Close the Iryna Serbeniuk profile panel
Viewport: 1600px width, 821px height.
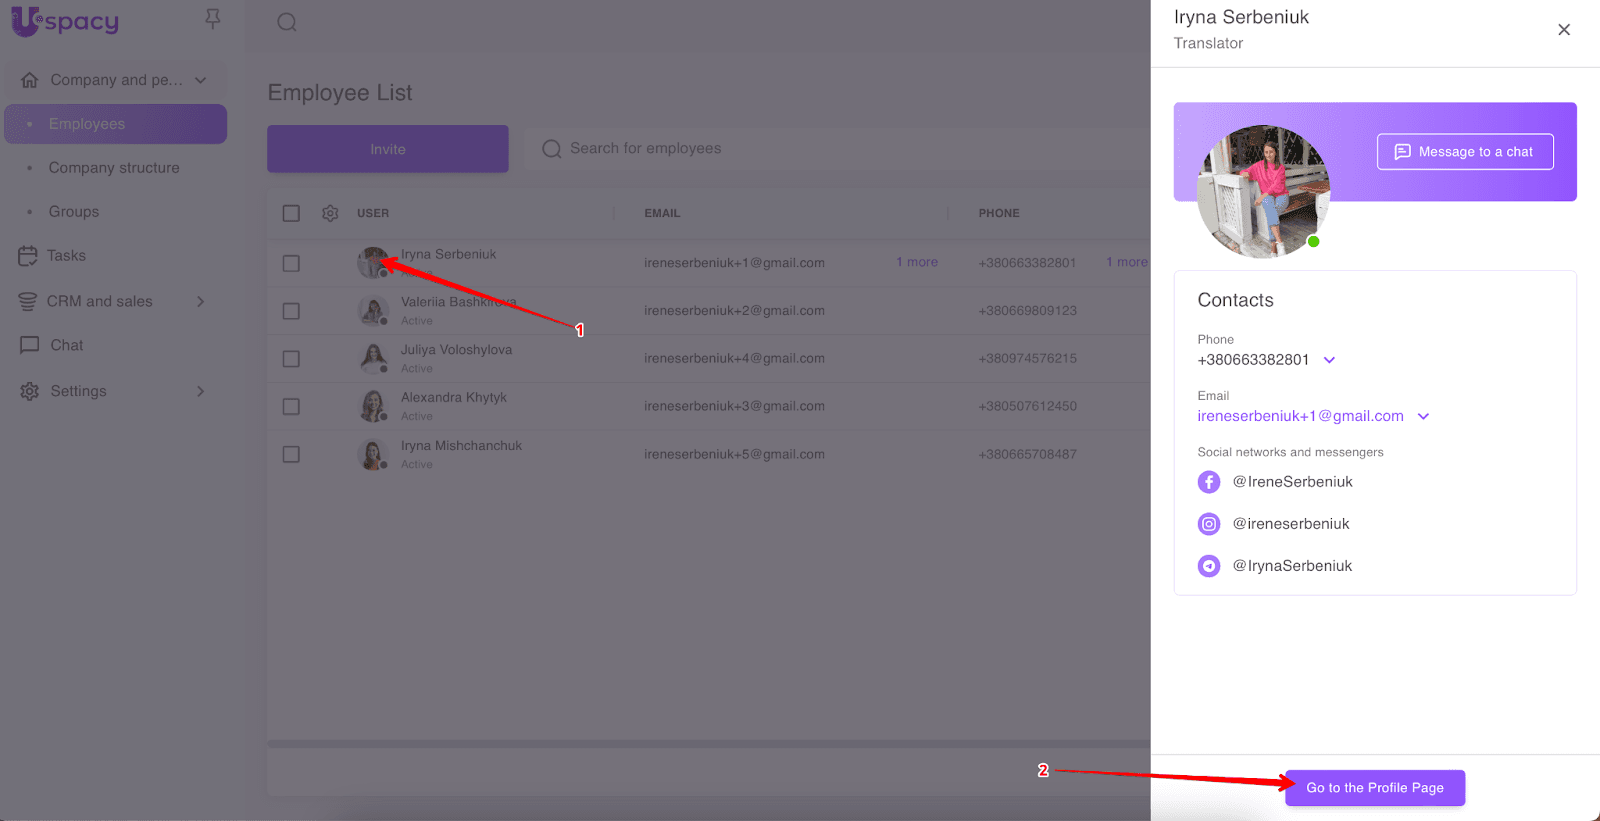[1564, 30]
